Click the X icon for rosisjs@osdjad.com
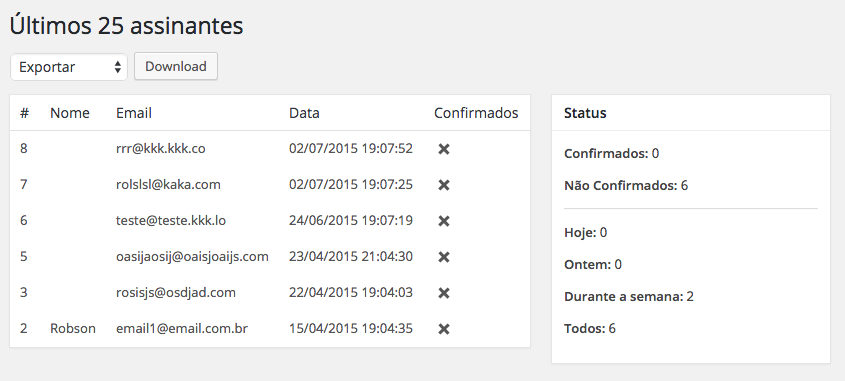 (444, 293)
